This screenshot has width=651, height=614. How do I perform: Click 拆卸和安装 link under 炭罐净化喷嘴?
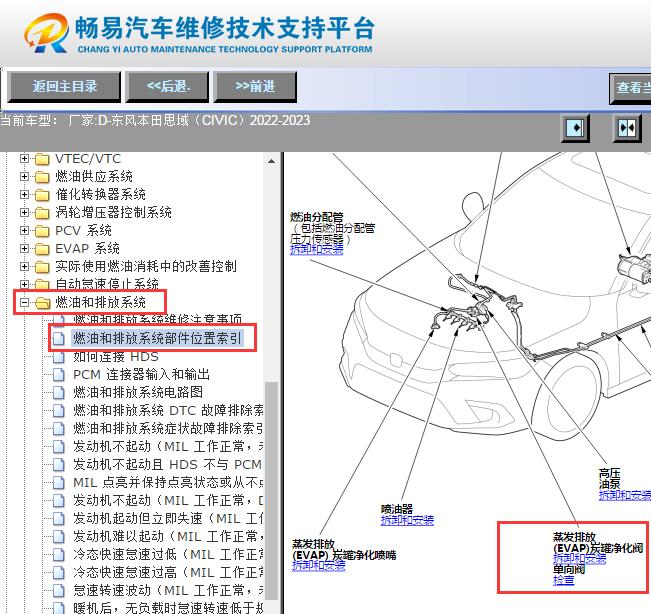[x=318, y=565]
